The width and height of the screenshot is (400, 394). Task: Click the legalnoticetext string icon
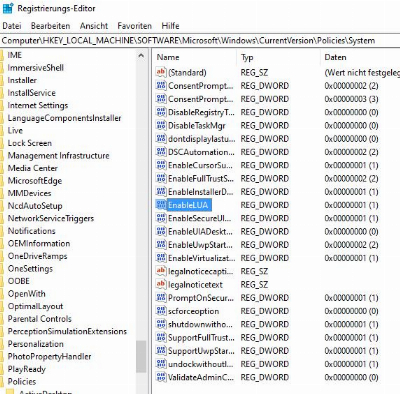[x=161, y=284]
